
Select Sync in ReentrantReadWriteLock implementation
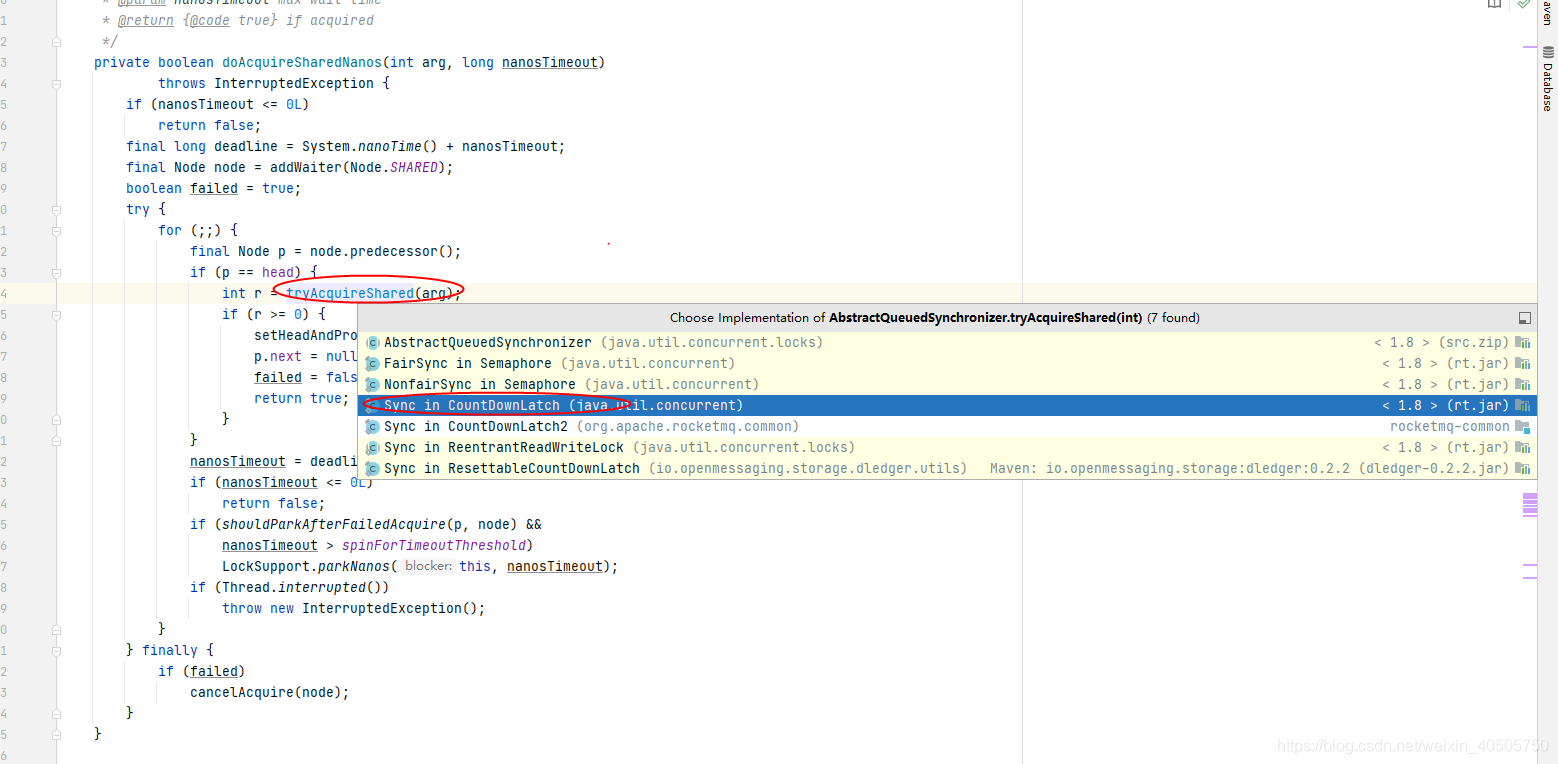(x=947, y=448)
